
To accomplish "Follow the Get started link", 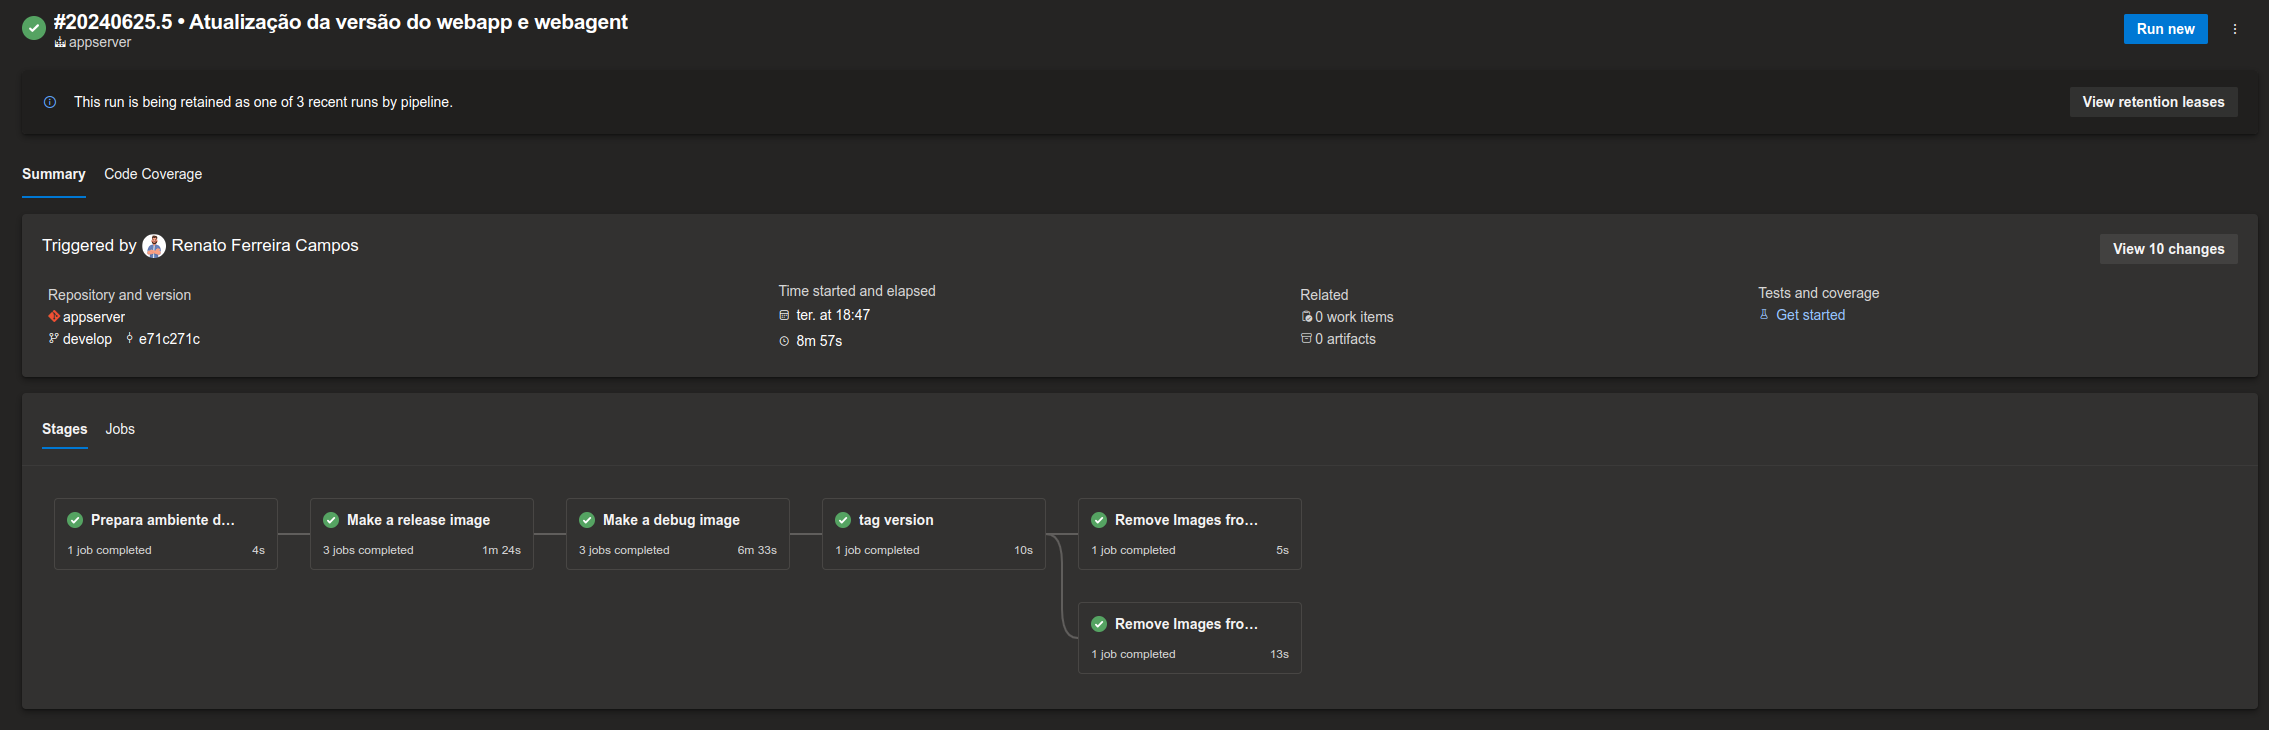I will (1810, 315).
